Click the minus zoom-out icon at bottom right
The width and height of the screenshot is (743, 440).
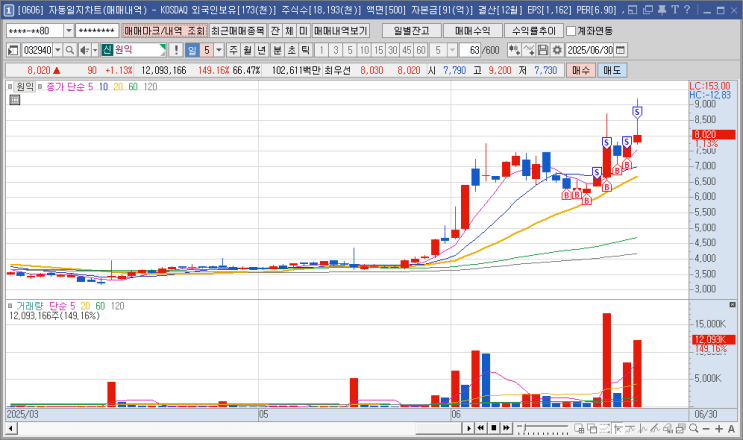click(x=706, y=429)
